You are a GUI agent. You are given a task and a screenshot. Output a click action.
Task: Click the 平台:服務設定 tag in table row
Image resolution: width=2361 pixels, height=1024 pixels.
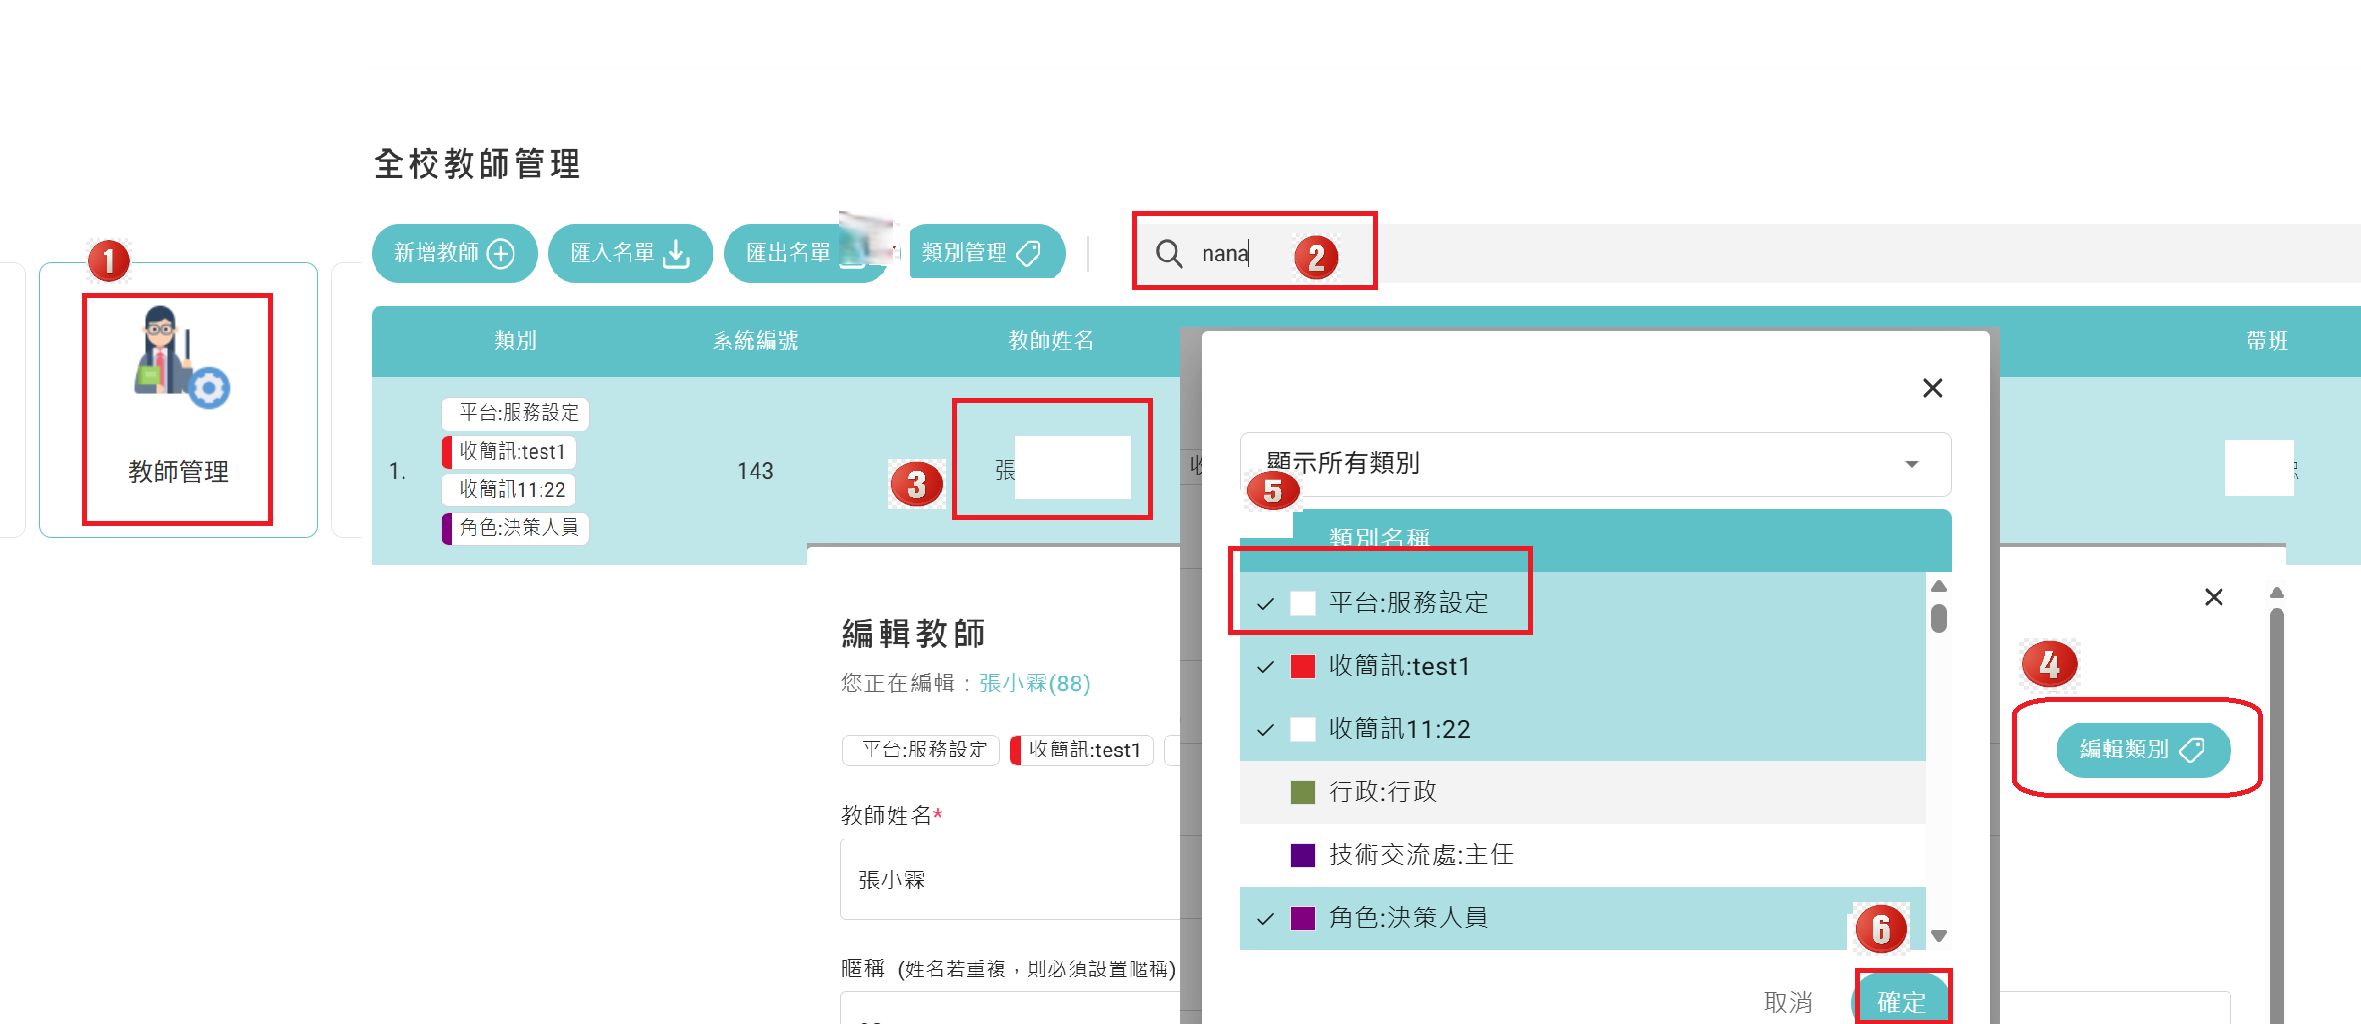click(x=515, y=413)
